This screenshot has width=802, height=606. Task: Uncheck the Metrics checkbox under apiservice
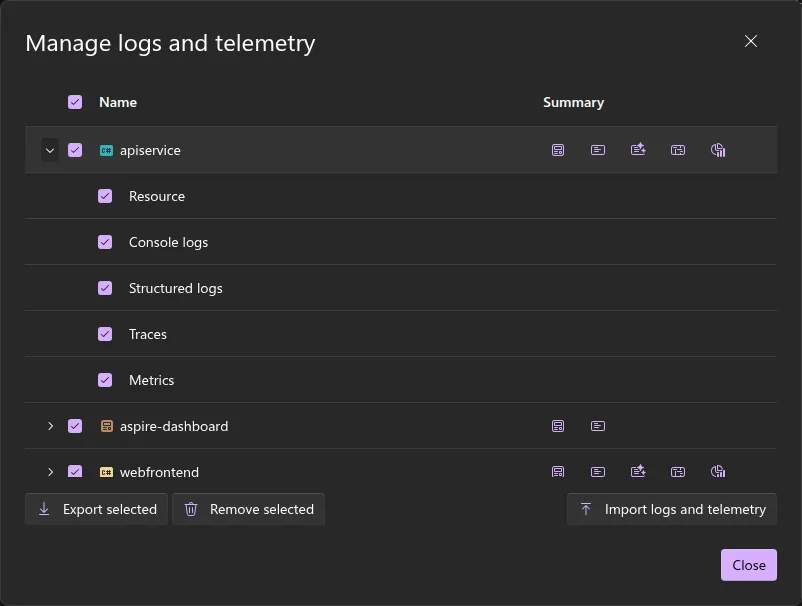point(105,380)
